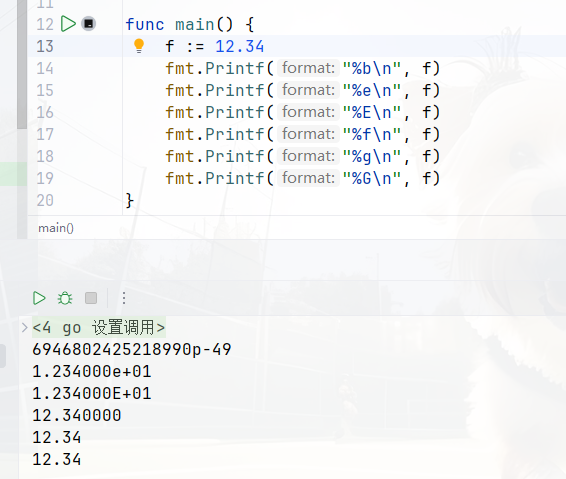The height and width of the screenshot is (479, 566).
Task: Click line number 14 in gutter
Action: point(45,68)
